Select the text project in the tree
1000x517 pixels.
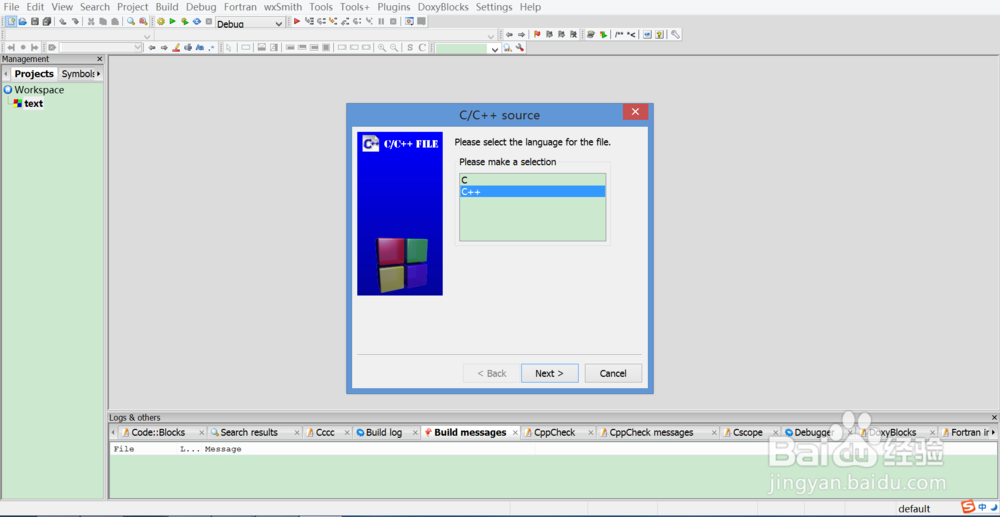click(x=33, y=103)
